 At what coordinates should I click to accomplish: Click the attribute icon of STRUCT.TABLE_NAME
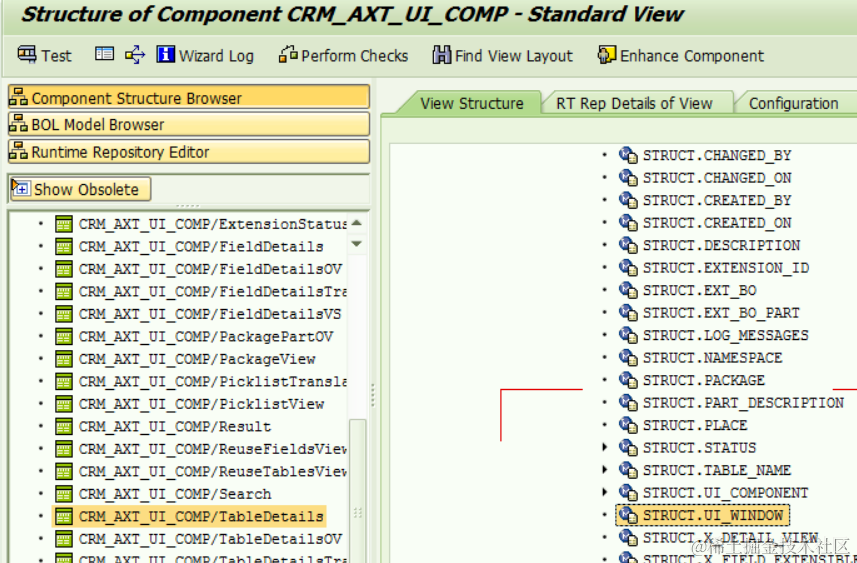tap(628, 470)
